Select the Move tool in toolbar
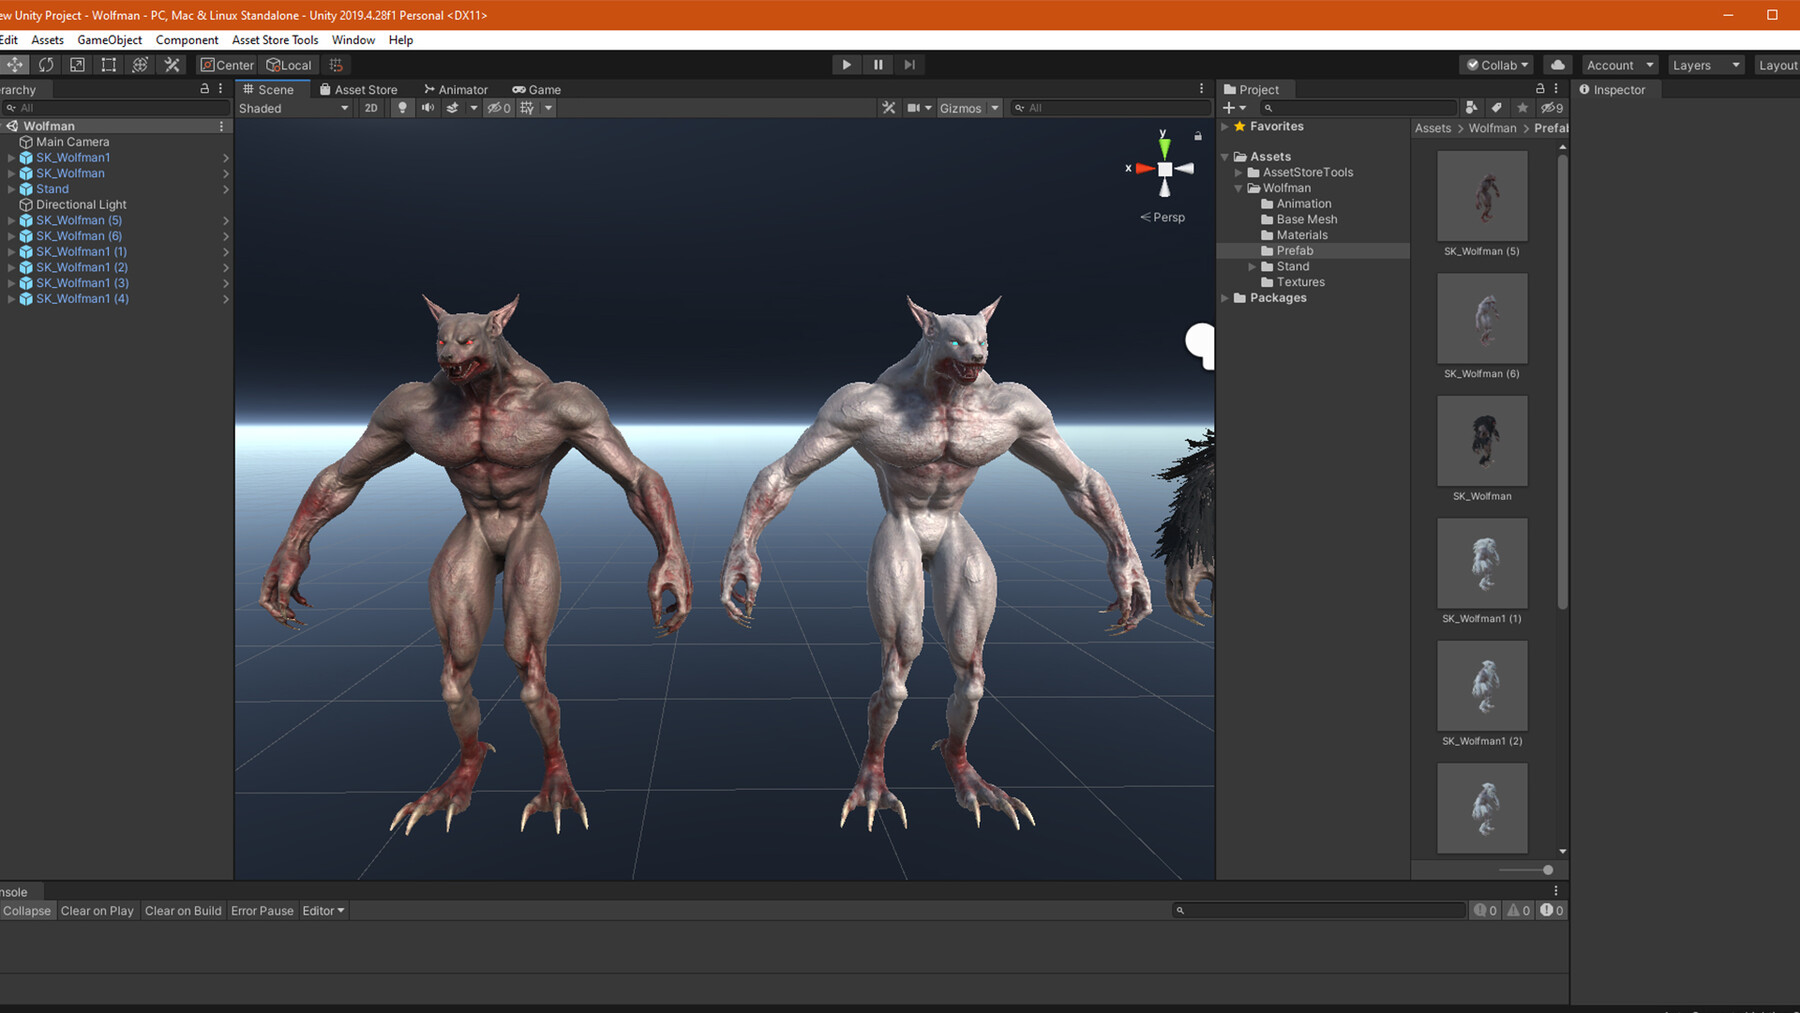The width and height of the screenshot is (1800, 1013). [15, 65]
